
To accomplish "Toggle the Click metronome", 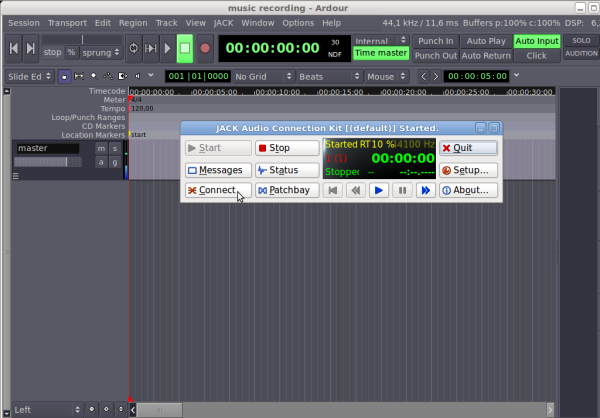I will click(537, 56).
